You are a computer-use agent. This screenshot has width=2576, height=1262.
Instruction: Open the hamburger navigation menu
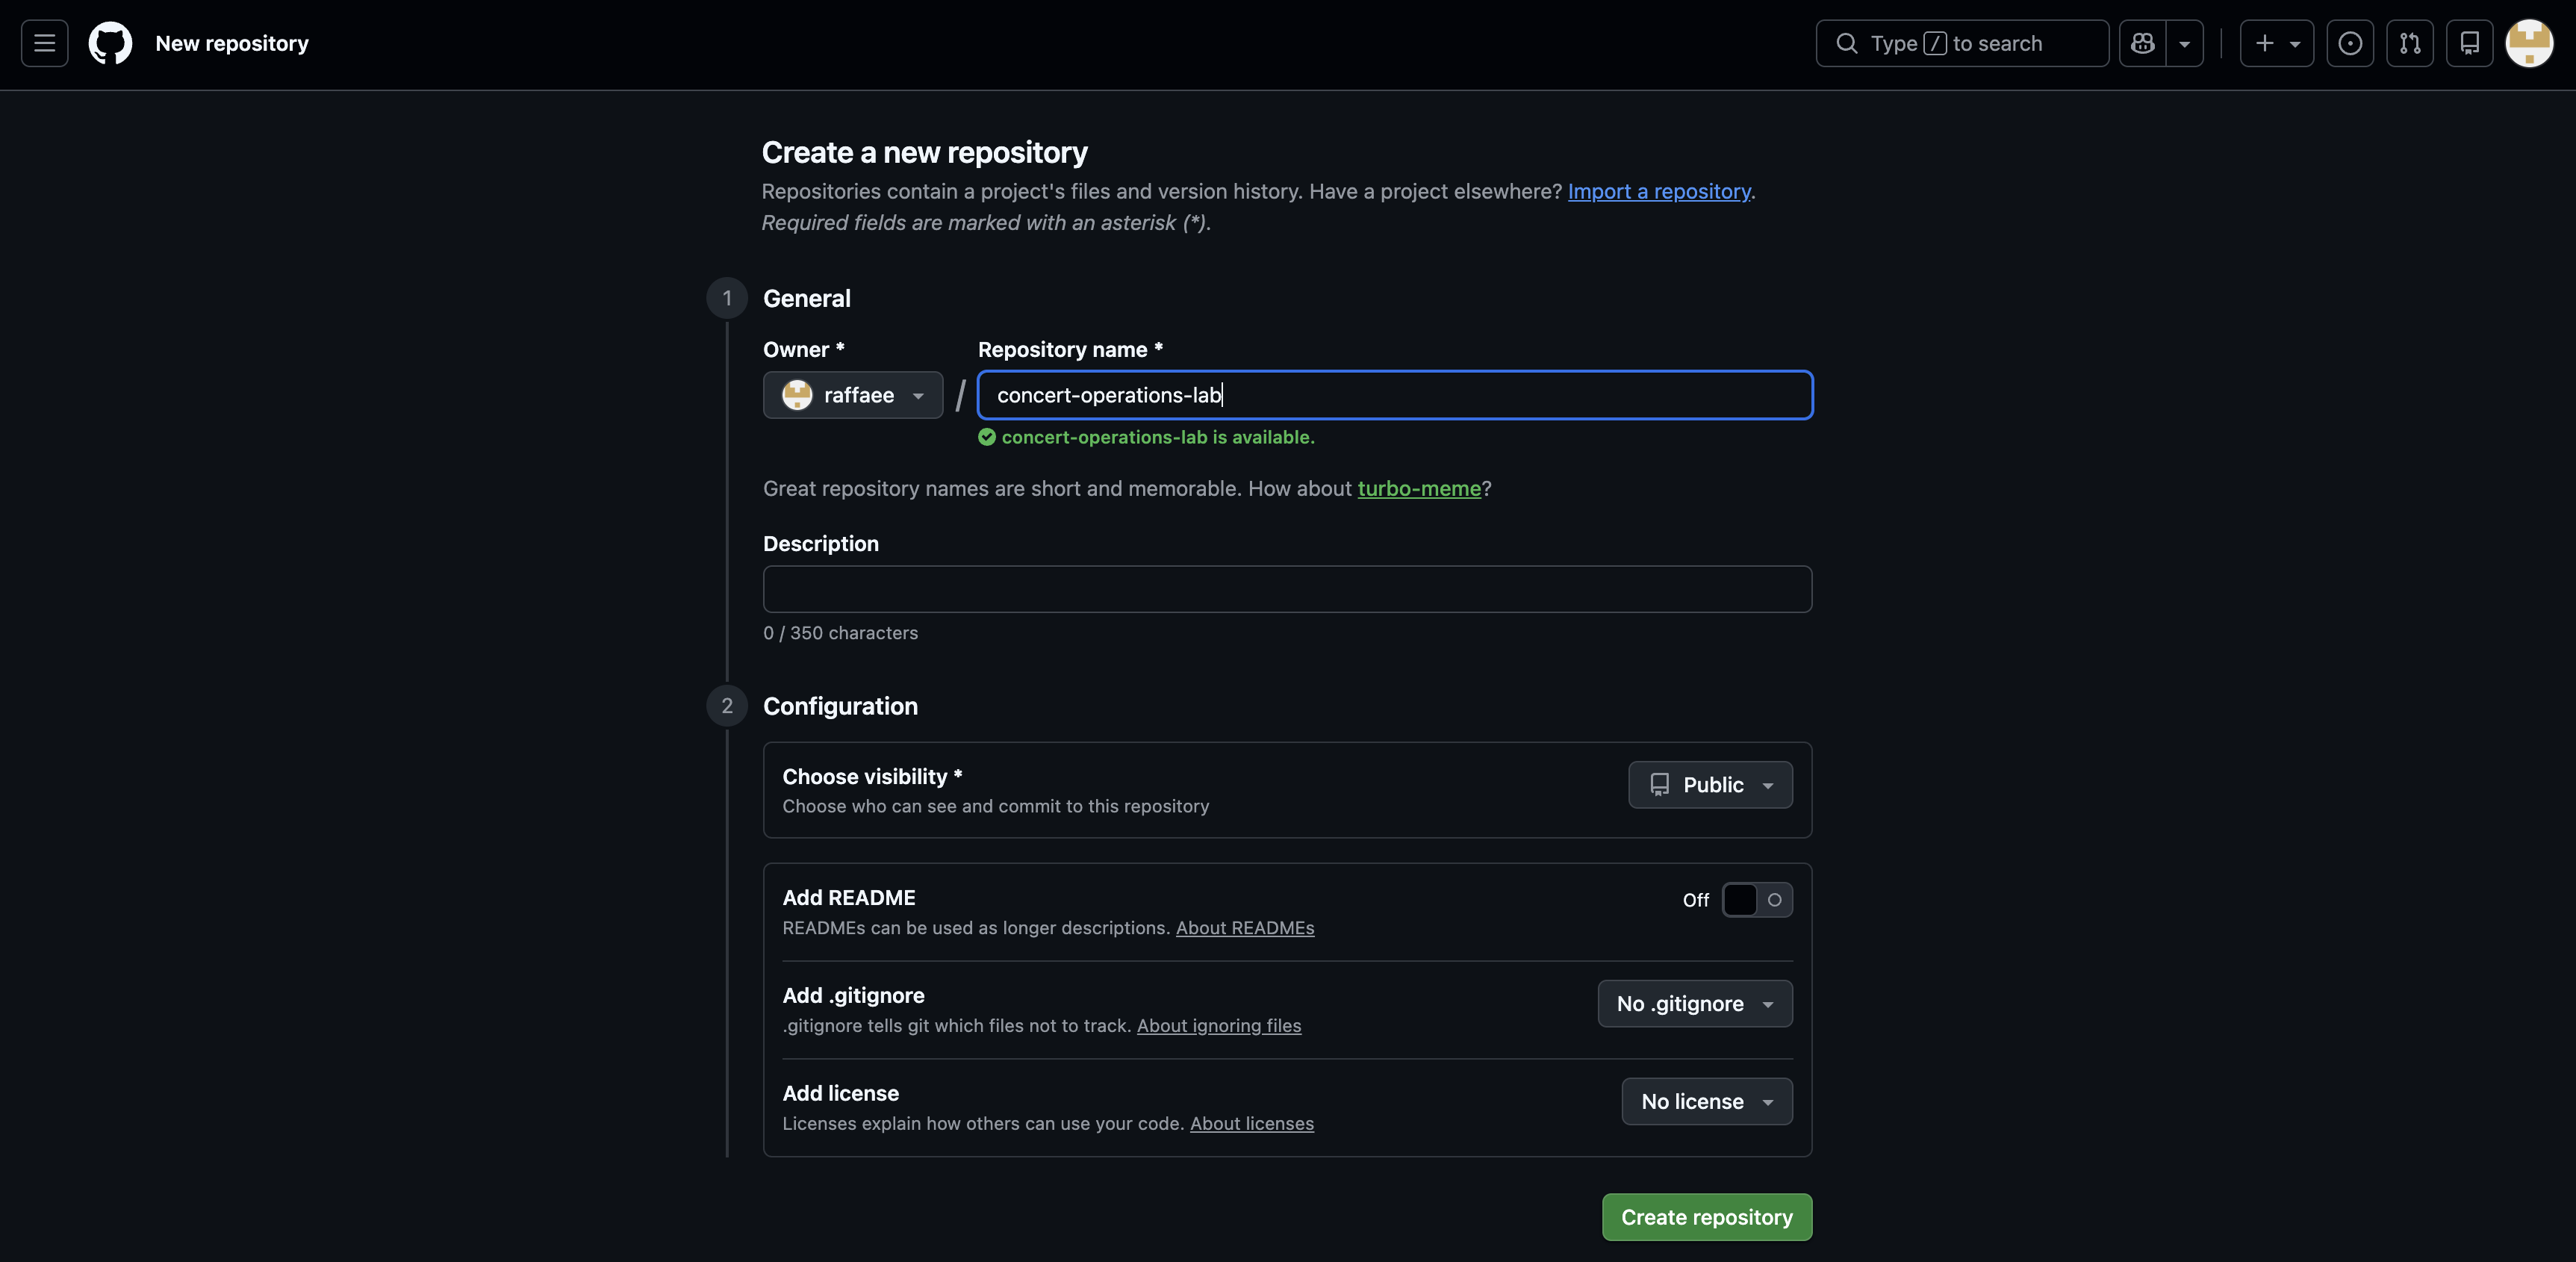[44, 43]
